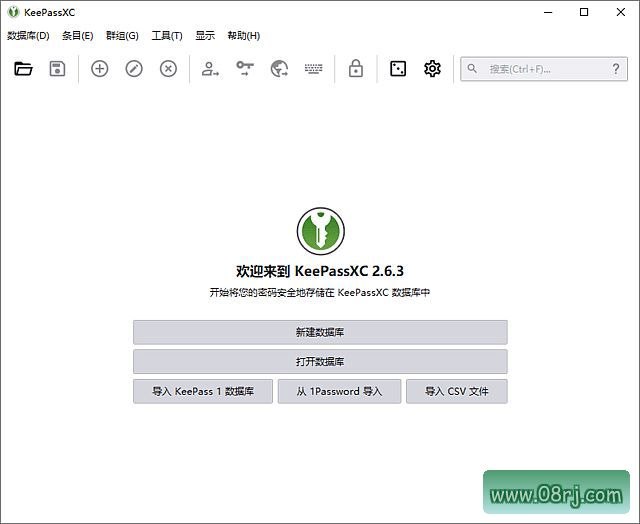Maximize the KeePassXC window
The height and width of the screenshot is (524, 640).
point(584,12)
